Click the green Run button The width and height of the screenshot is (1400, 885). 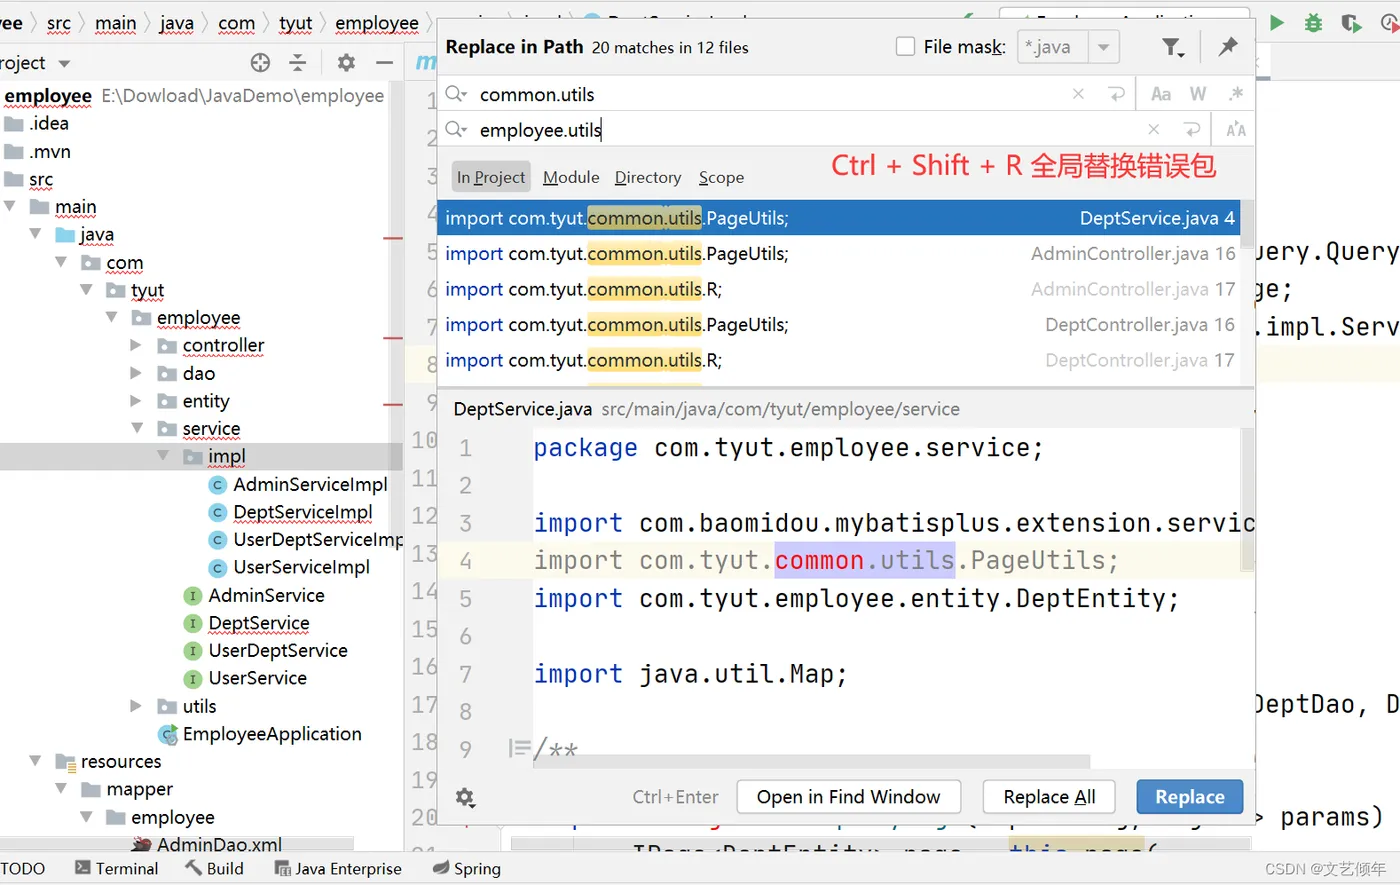tap(1277, 23)
